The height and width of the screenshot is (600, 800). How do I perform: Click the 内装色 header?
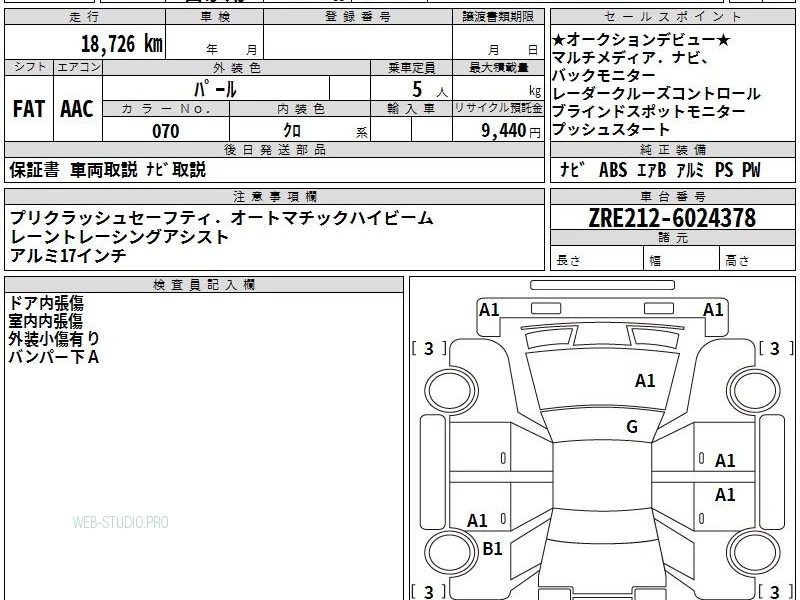tap(300, 109)
